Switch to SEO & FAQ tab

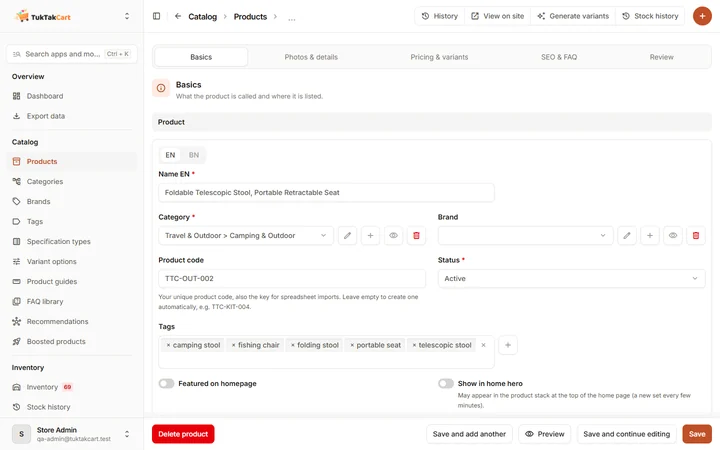click(x=559, y=57)
